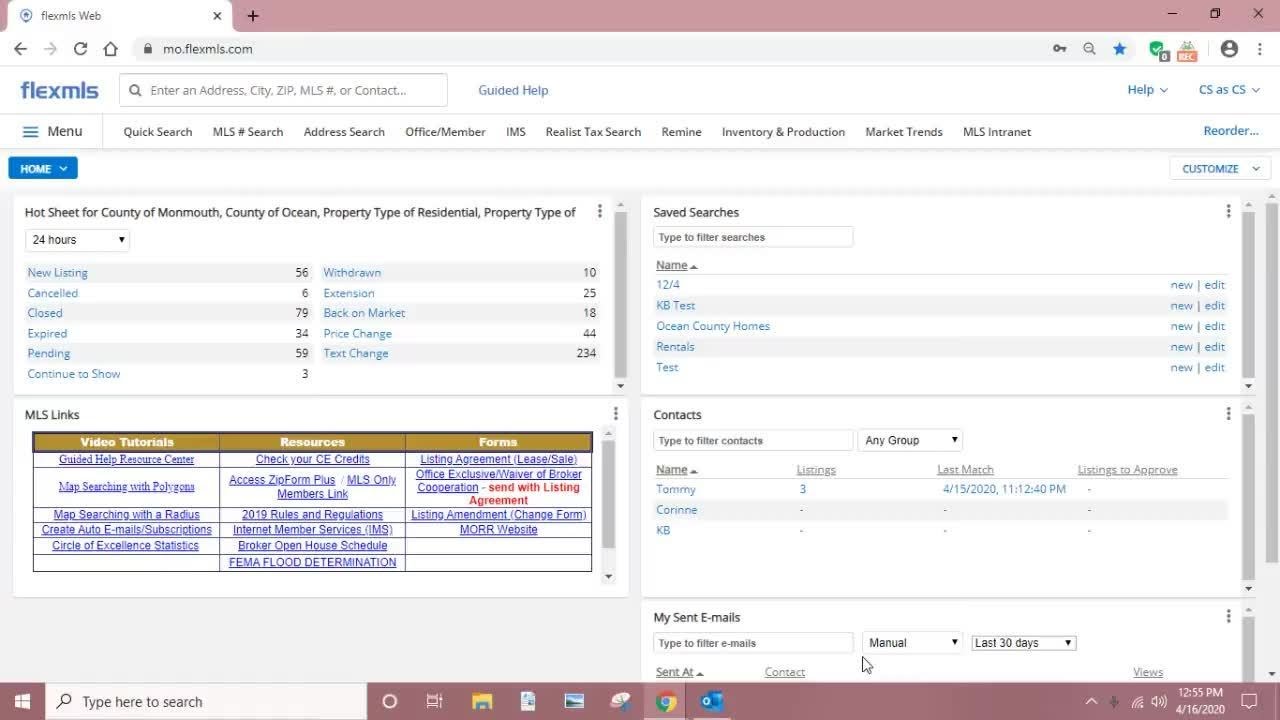The height and width of the screenshot is (720, 1280).
Task: Open Task View on taskbar
Action: pos(434,701)
